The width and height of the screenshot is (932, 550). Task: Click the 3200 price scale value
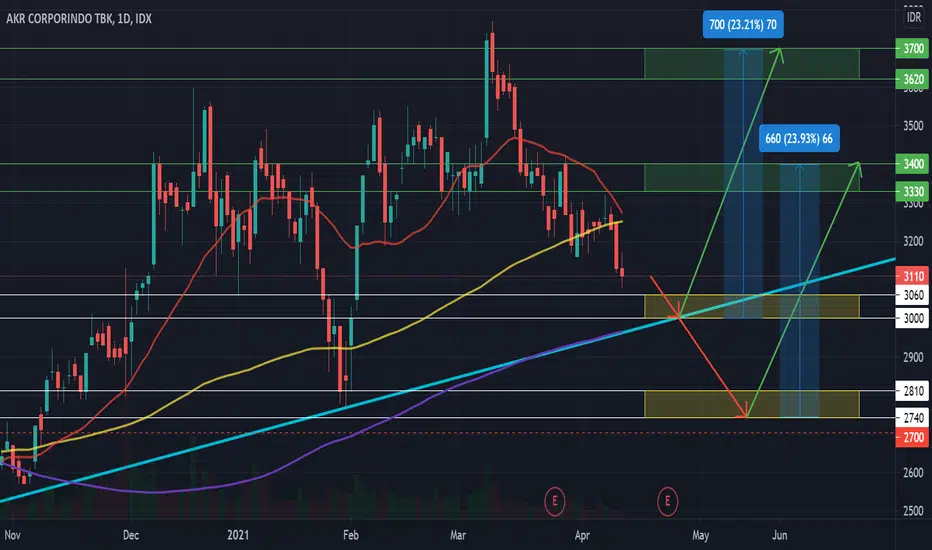[913, 241]
